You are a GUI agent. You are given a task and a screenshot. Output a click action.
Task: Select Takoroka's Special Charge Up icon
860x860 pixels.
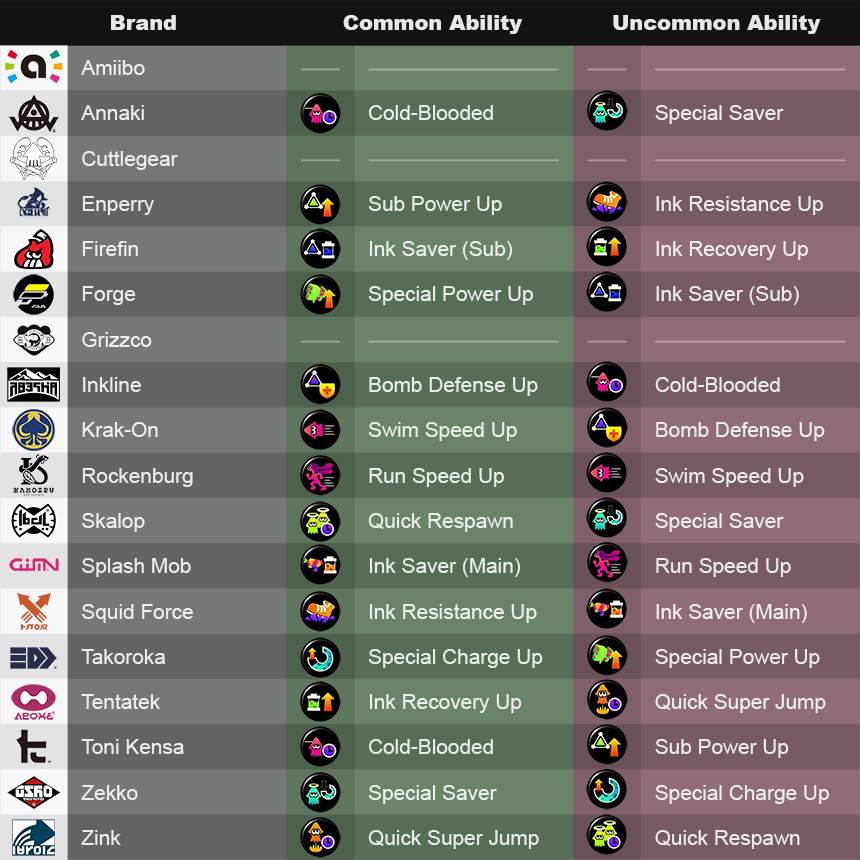coord(320,657)
